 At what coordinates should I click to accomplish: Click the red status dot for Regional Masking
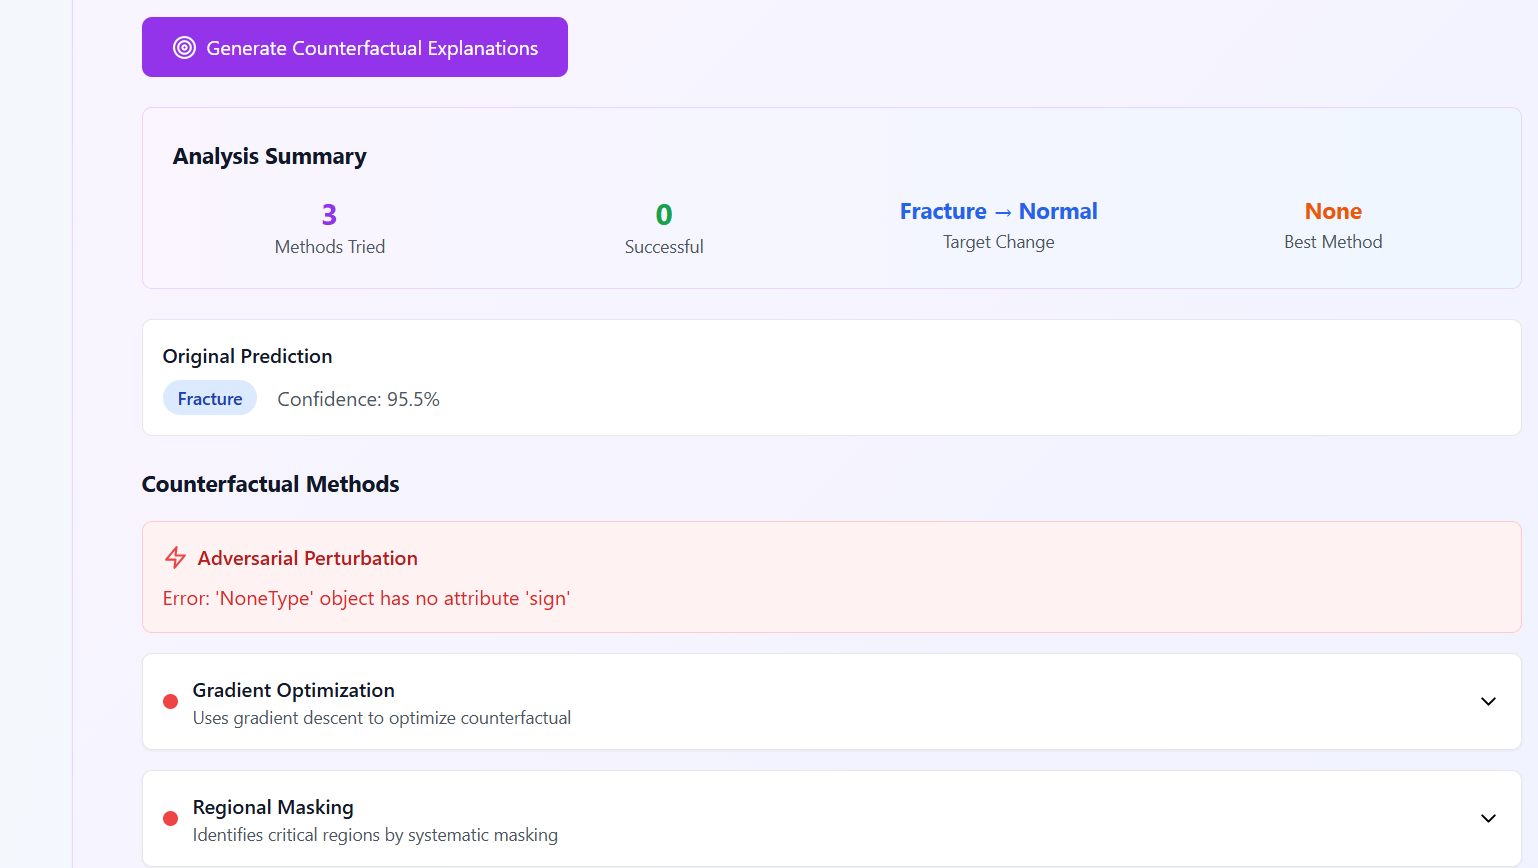click(170, 818)
